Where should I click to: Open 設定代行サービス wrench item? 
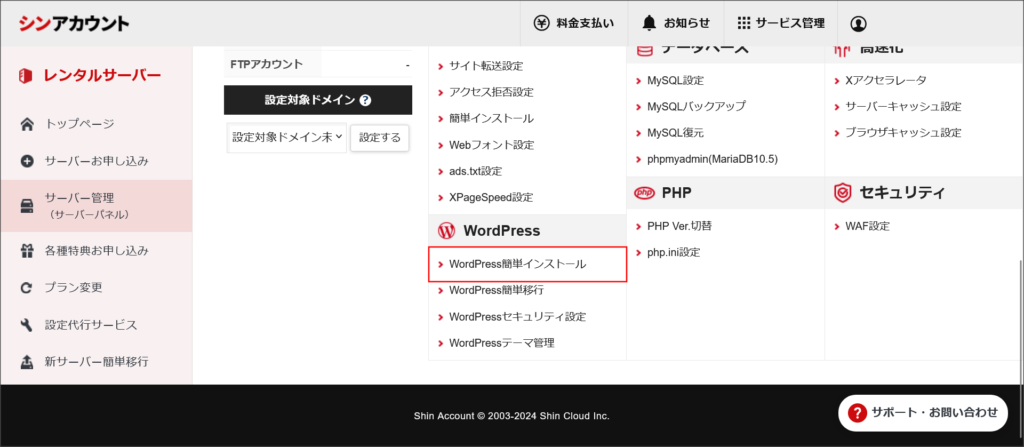click(x=90, y=325)
